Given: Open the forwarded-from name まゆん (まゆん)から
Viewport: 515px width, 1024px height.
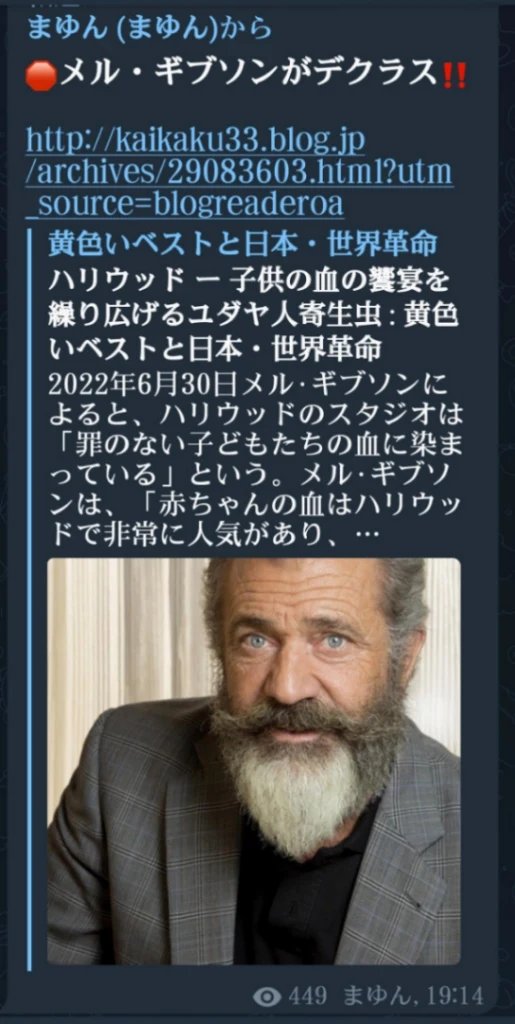Looking at the screenshot, I should tap(149, 30).
